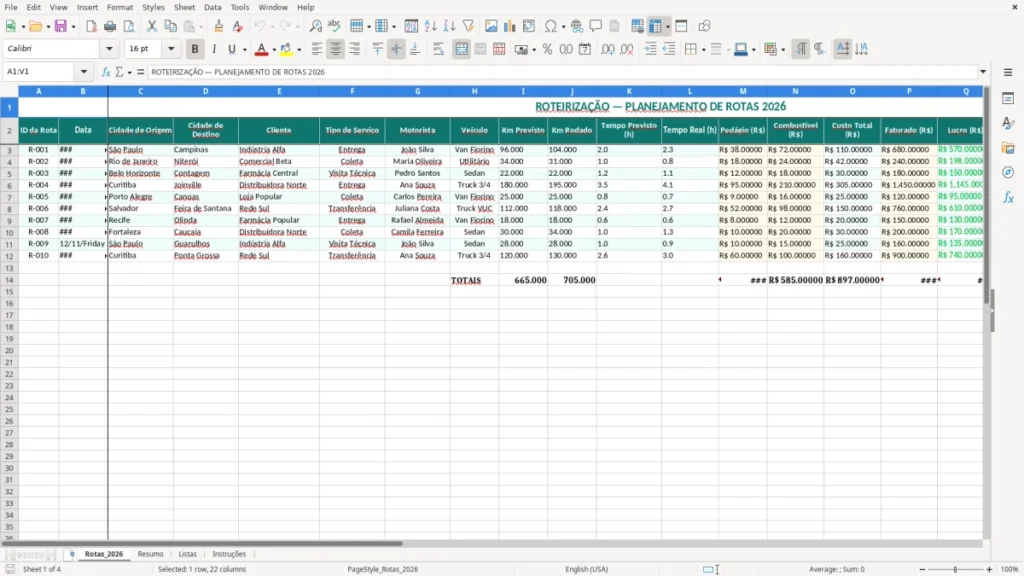Insert a comment with speech bubble icon
Screen dimensions: 1024x576
pyautogui.click(x=596, y=26)
